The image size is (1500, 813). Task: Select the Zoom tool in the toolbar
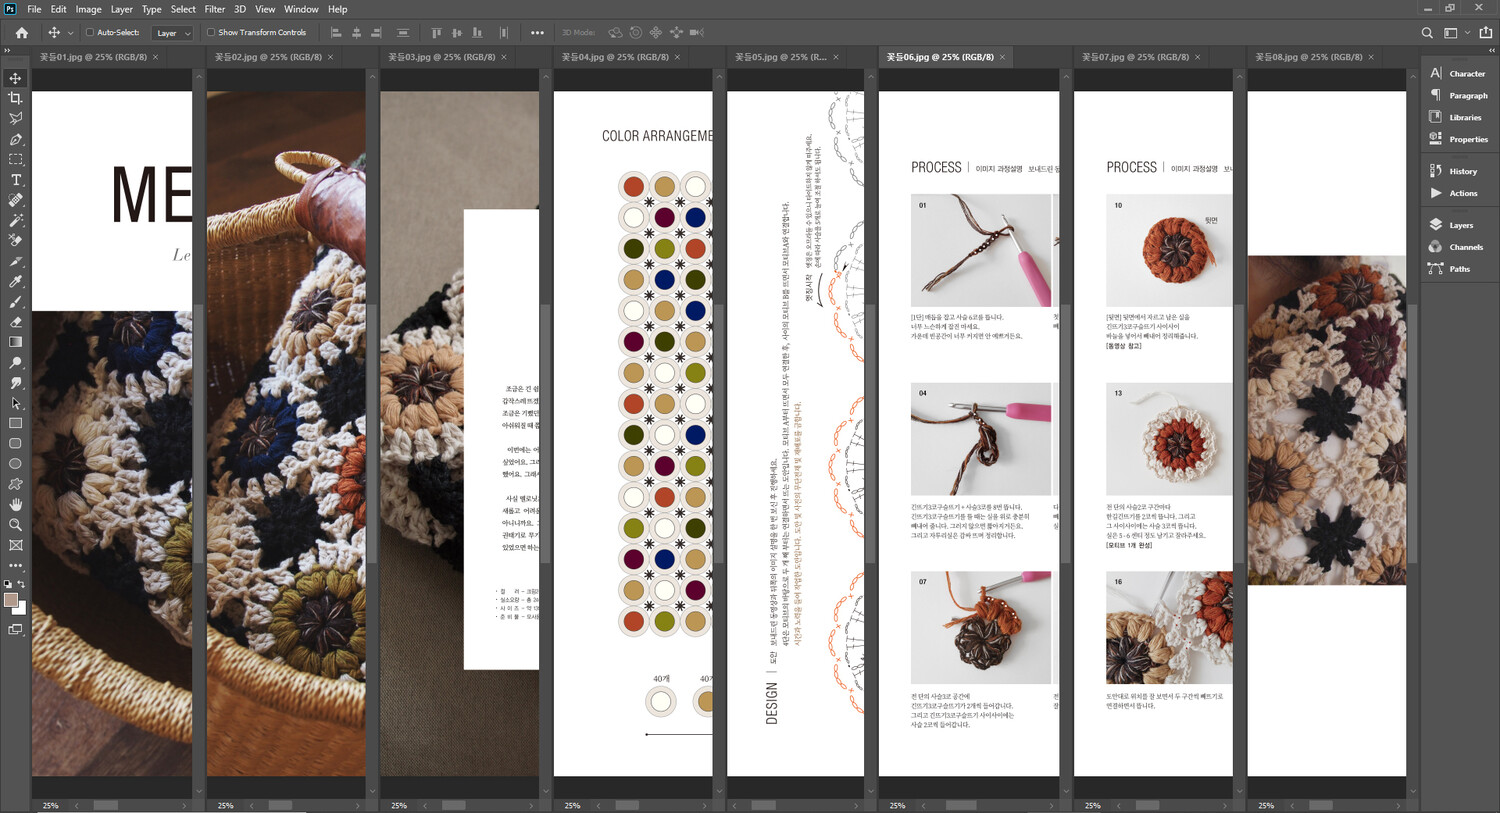[x=15, y=525]
